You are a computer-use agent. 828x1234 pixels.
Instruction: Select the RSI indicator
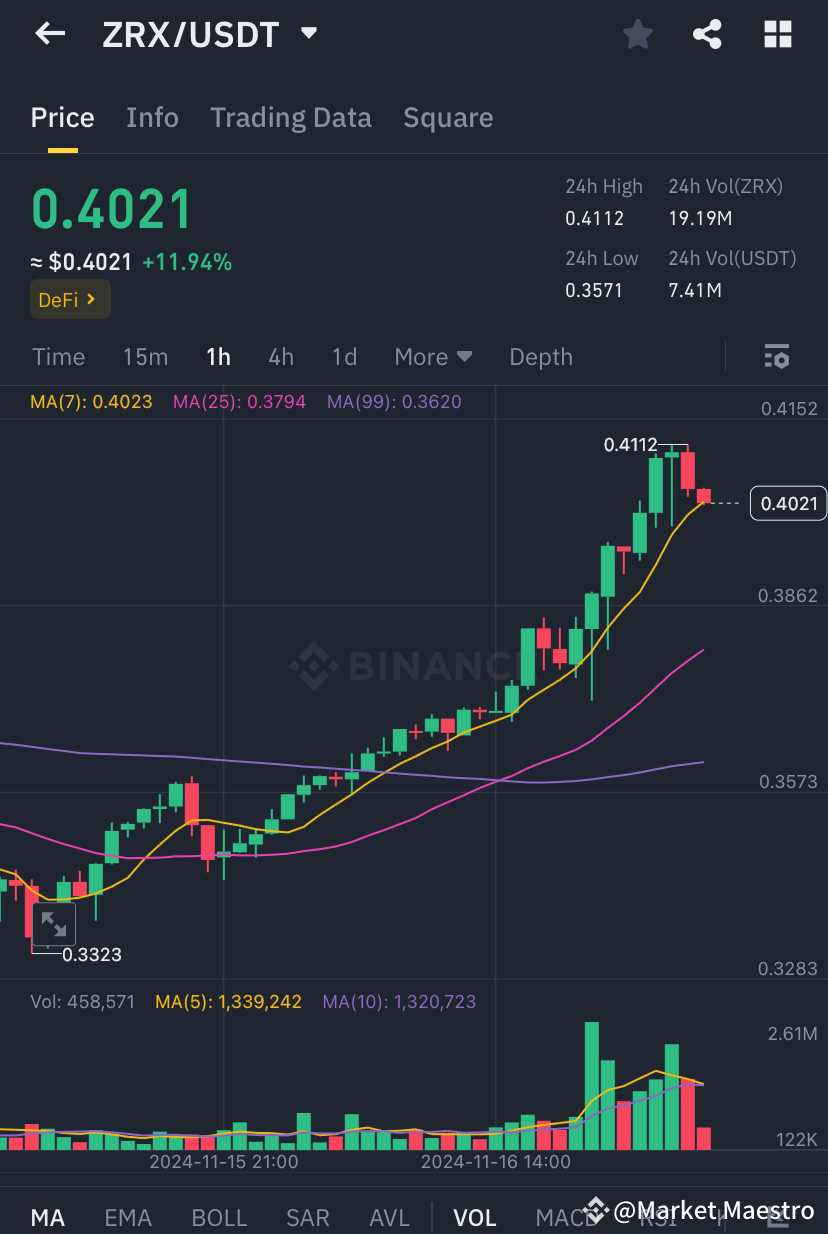coord(658,1217)
